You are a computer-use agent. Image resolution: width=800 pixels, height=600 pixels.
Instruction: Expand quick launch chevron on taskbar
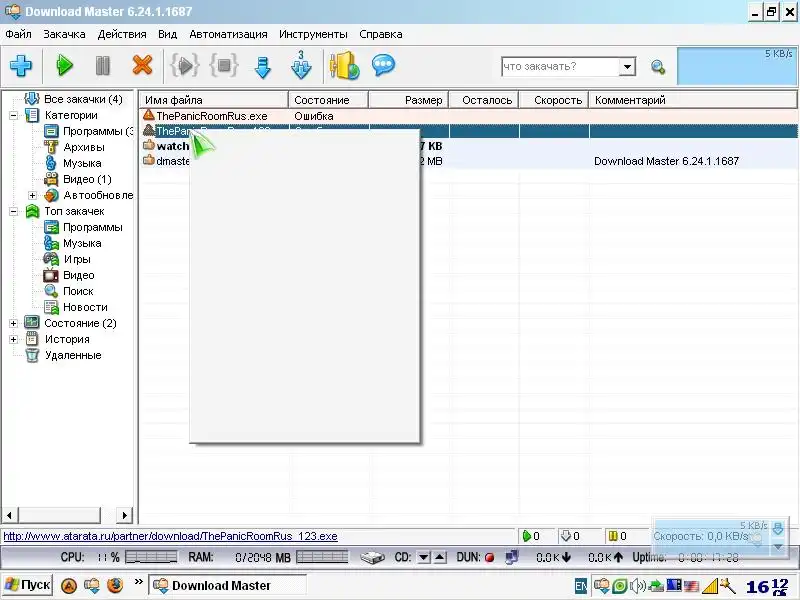tap(138, 581)
